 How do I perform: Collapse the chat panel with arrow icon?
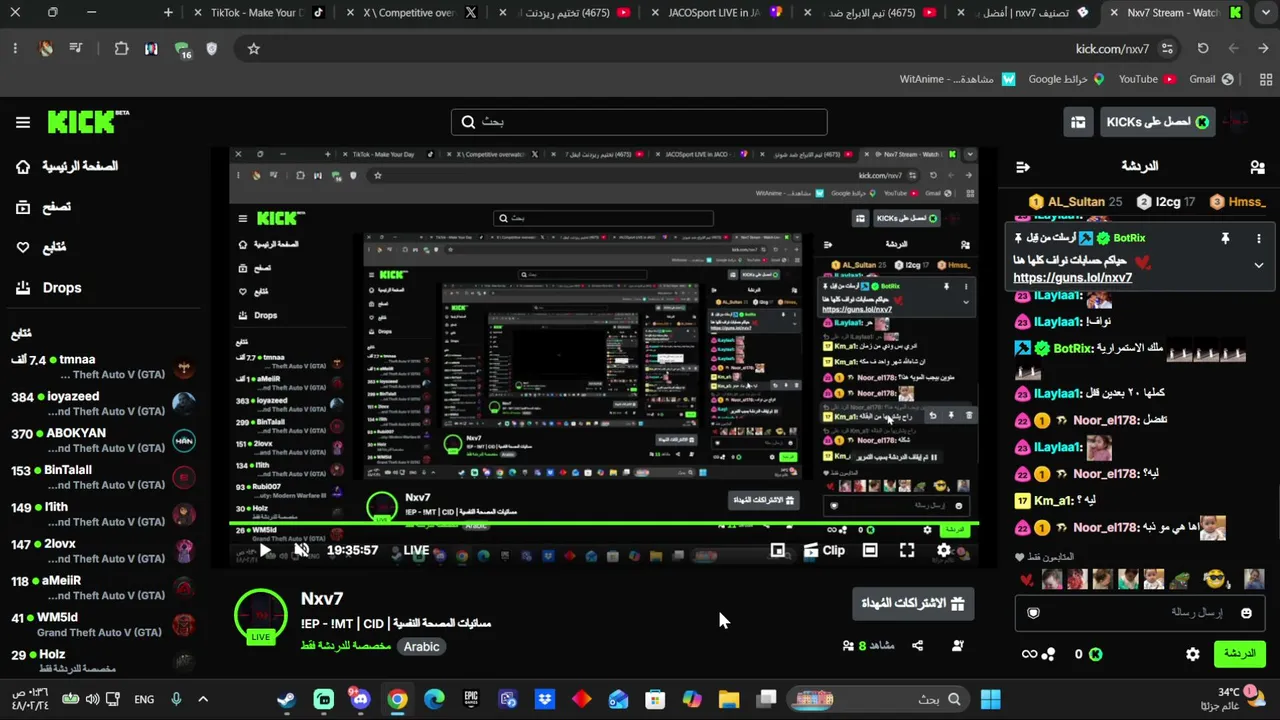point(1022,167)
